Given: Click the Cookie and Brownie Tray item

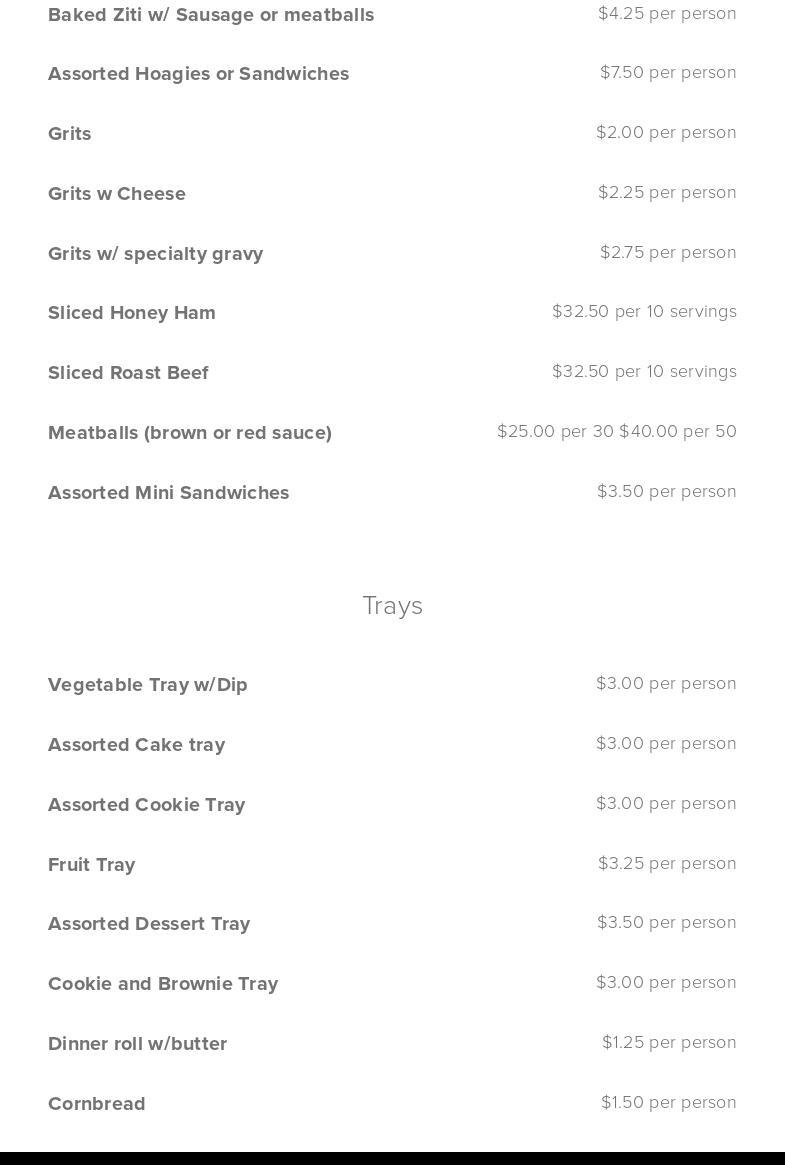Looking at the screenshot, I should pos(163,984).
